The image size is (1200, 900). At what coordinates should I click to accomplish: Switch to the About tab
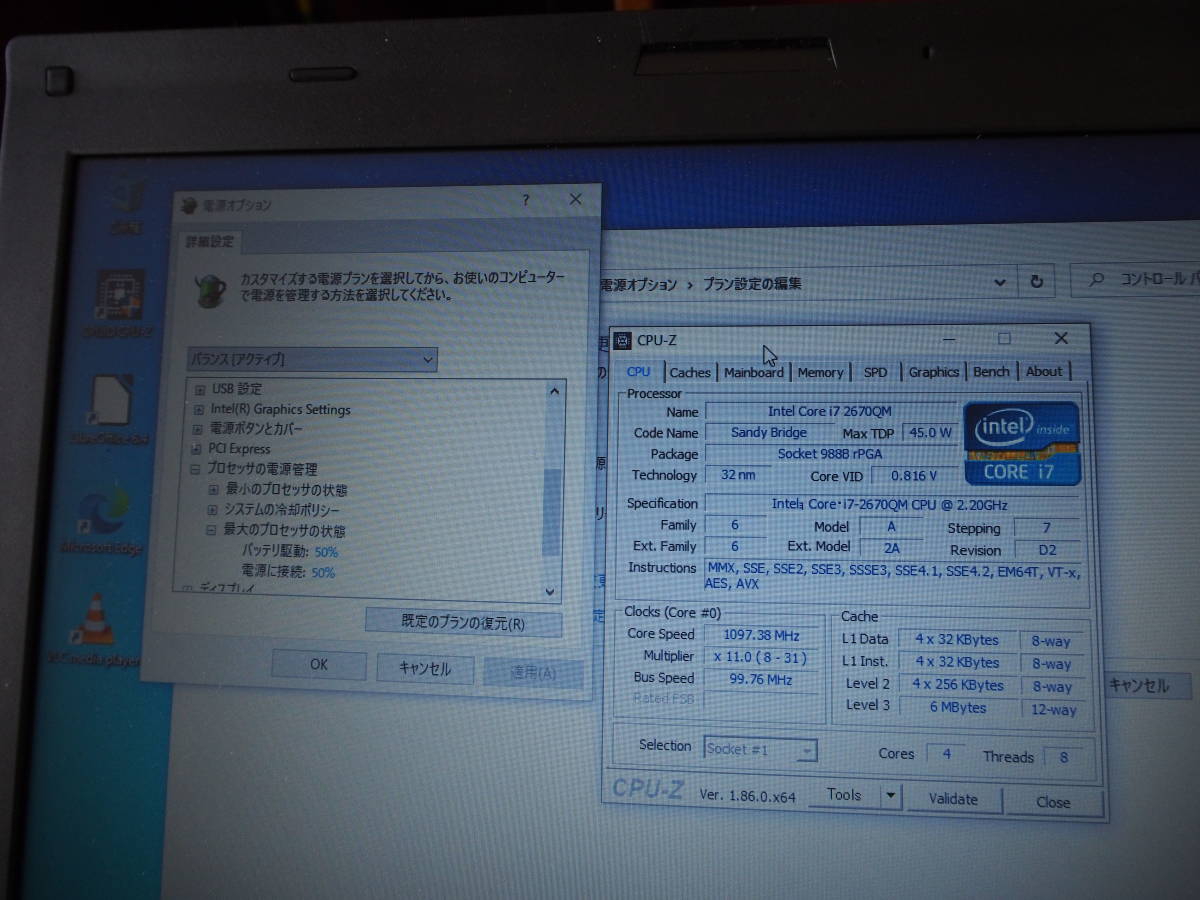tap(1044, 371)
